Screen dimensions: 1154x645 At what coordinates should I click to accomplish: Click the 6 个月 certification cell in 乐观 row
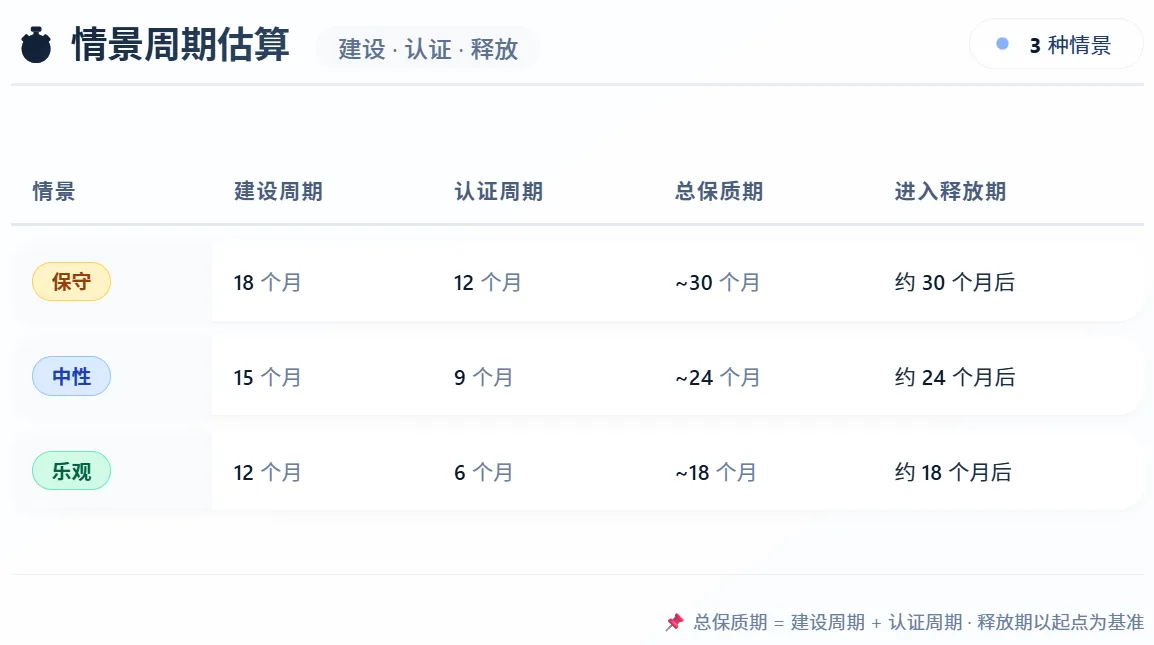click(483, 472)
